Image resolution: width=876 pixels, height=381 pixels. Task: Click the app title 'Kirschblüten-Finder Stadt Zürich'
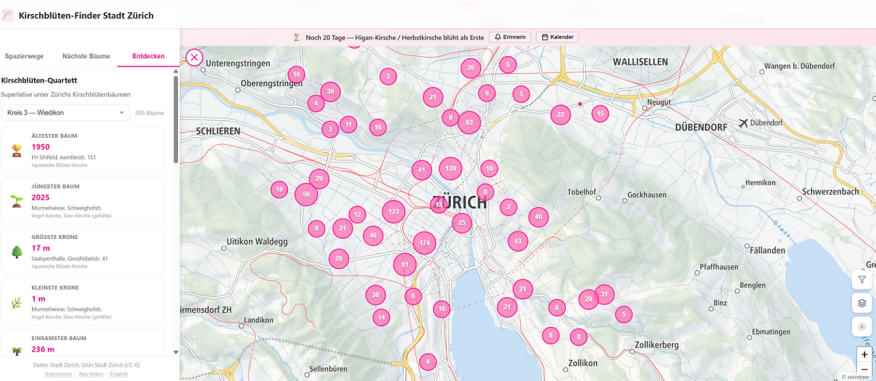[86, 16]
